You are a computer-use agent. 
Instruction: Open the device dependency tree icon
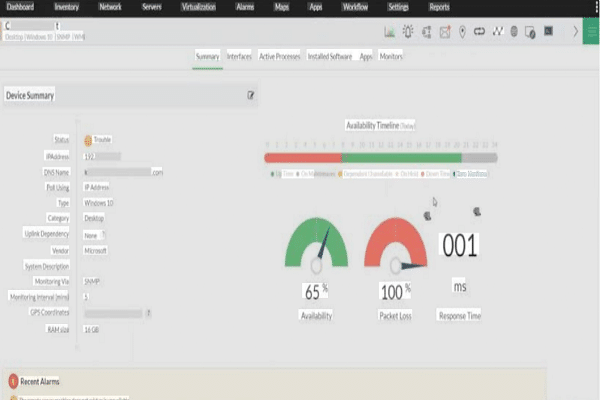click(427, 32)
